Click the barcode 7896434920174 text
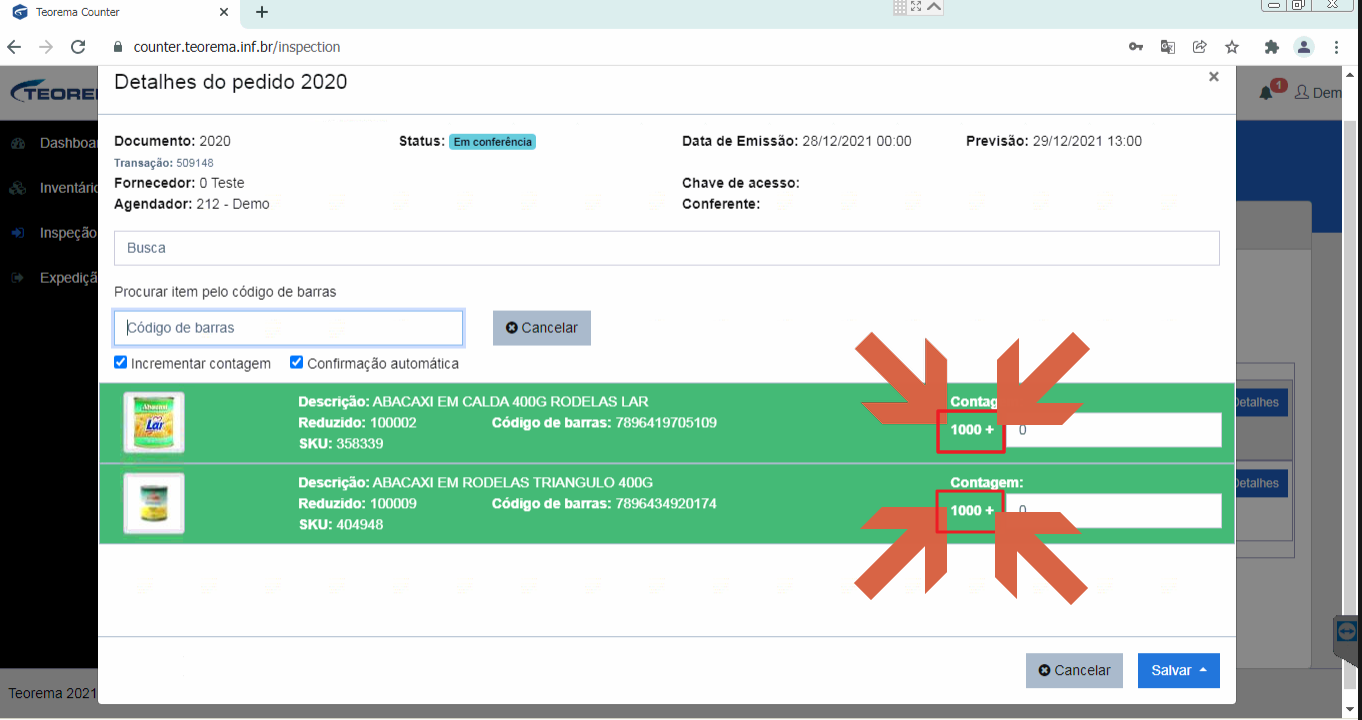Screen dimensions: 1362x720 (x=666, y=504)
